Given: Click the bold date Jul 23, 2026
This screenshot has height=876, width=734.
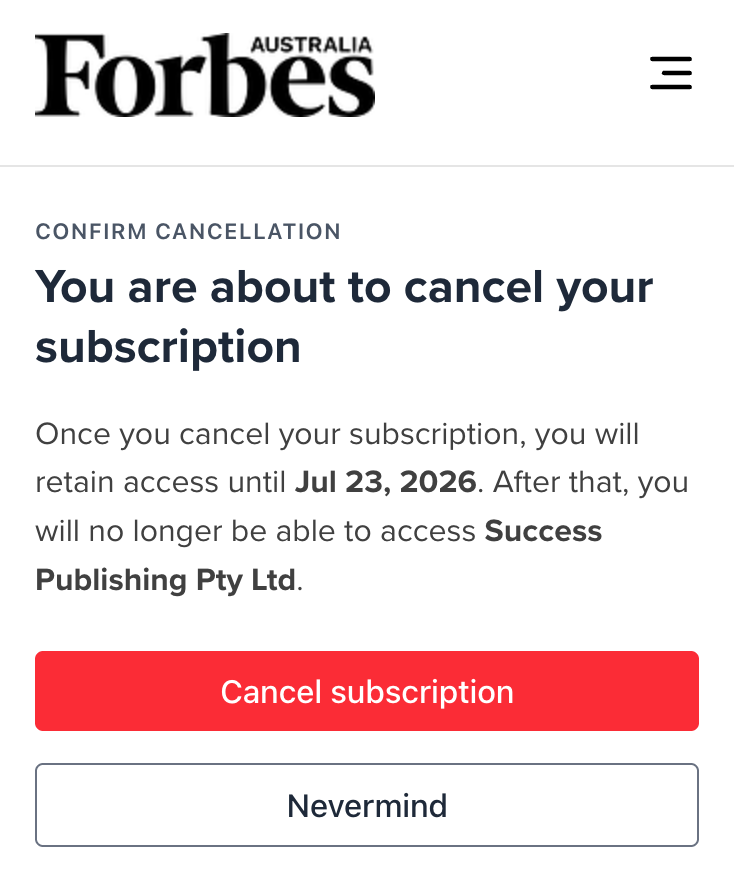Looking at the screenshot, I should [385, 482].
